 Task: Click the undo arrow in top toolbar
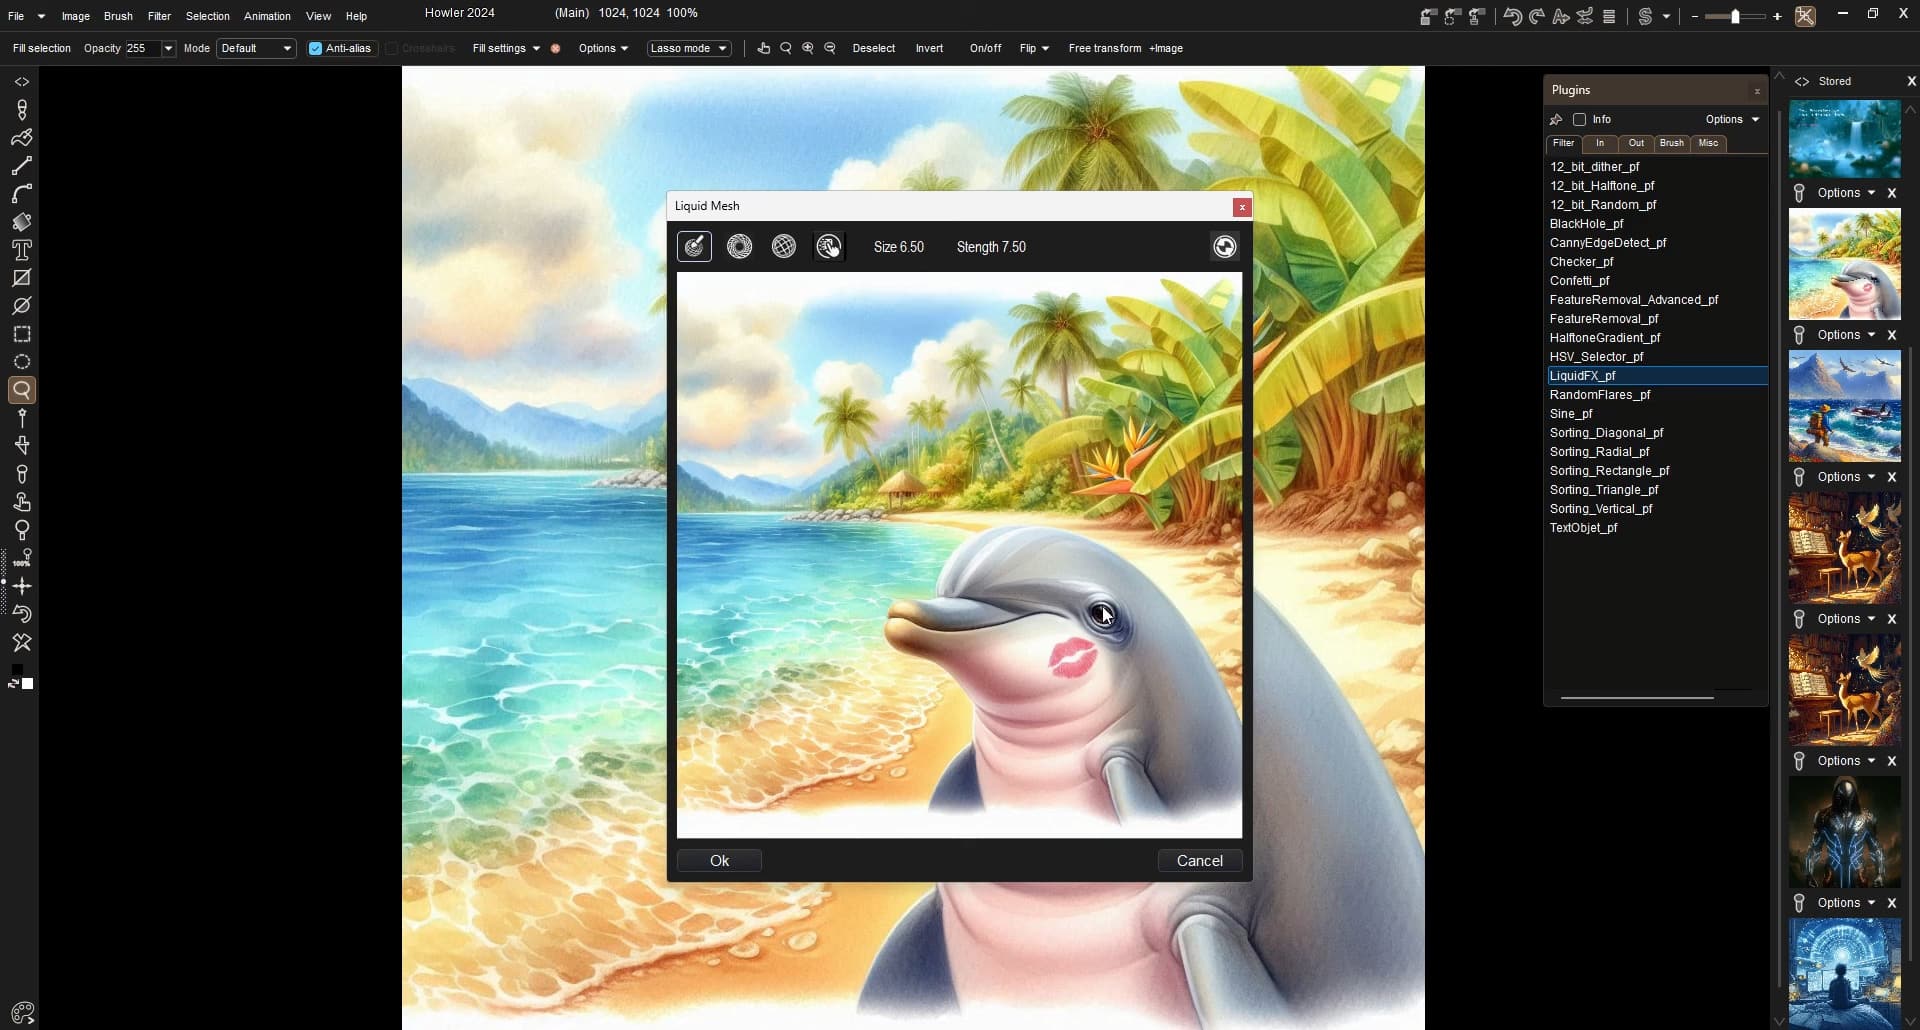point(1512,16)
